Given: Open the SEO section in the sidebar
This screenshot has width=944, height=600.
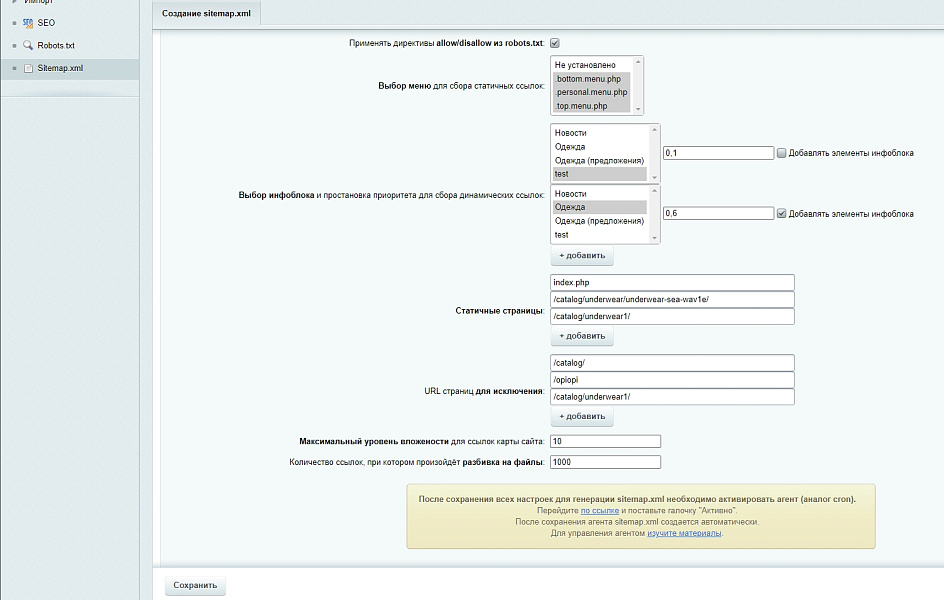Looking at the screenshot, I should [x=46, y=22].
